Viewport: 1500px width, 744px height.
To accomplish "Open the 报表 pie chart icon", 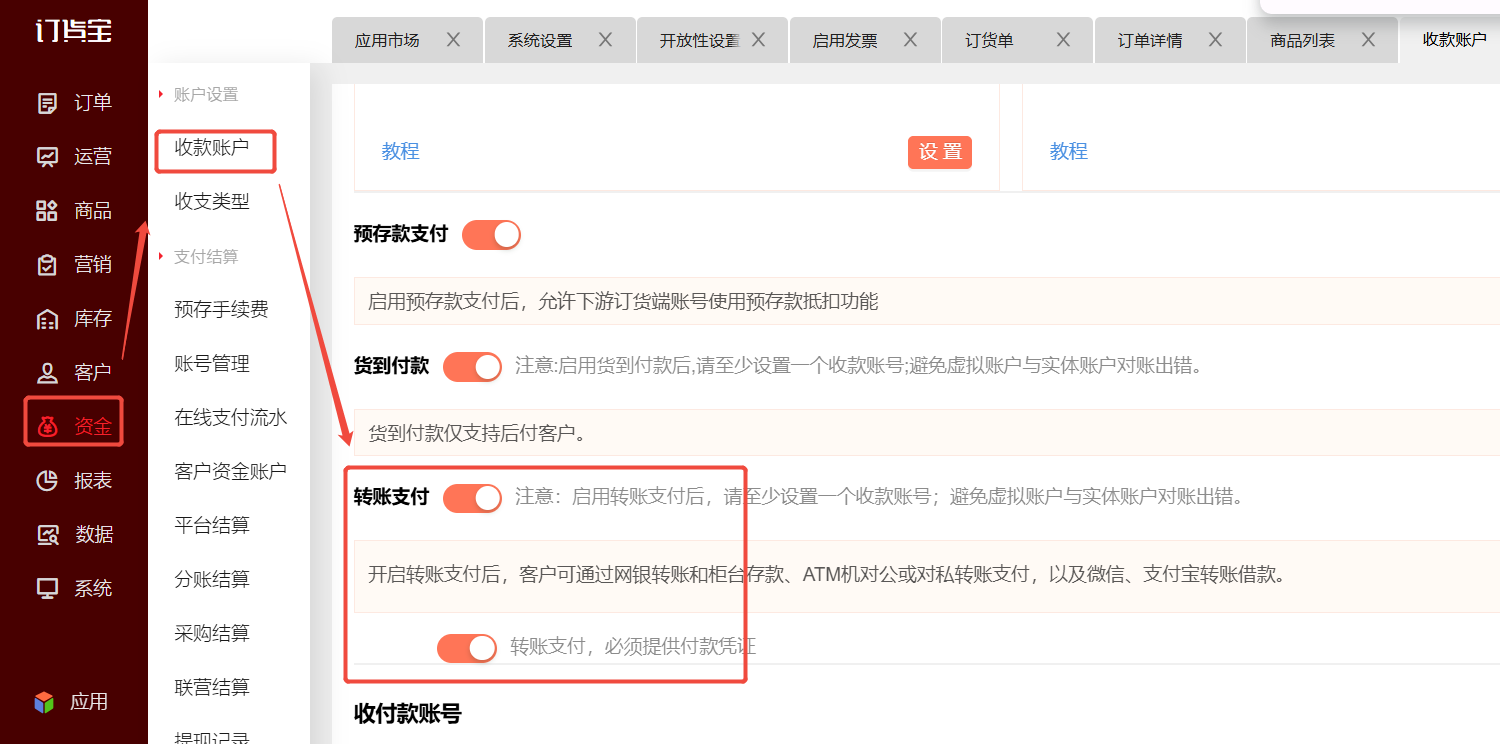I will (47, 481).
